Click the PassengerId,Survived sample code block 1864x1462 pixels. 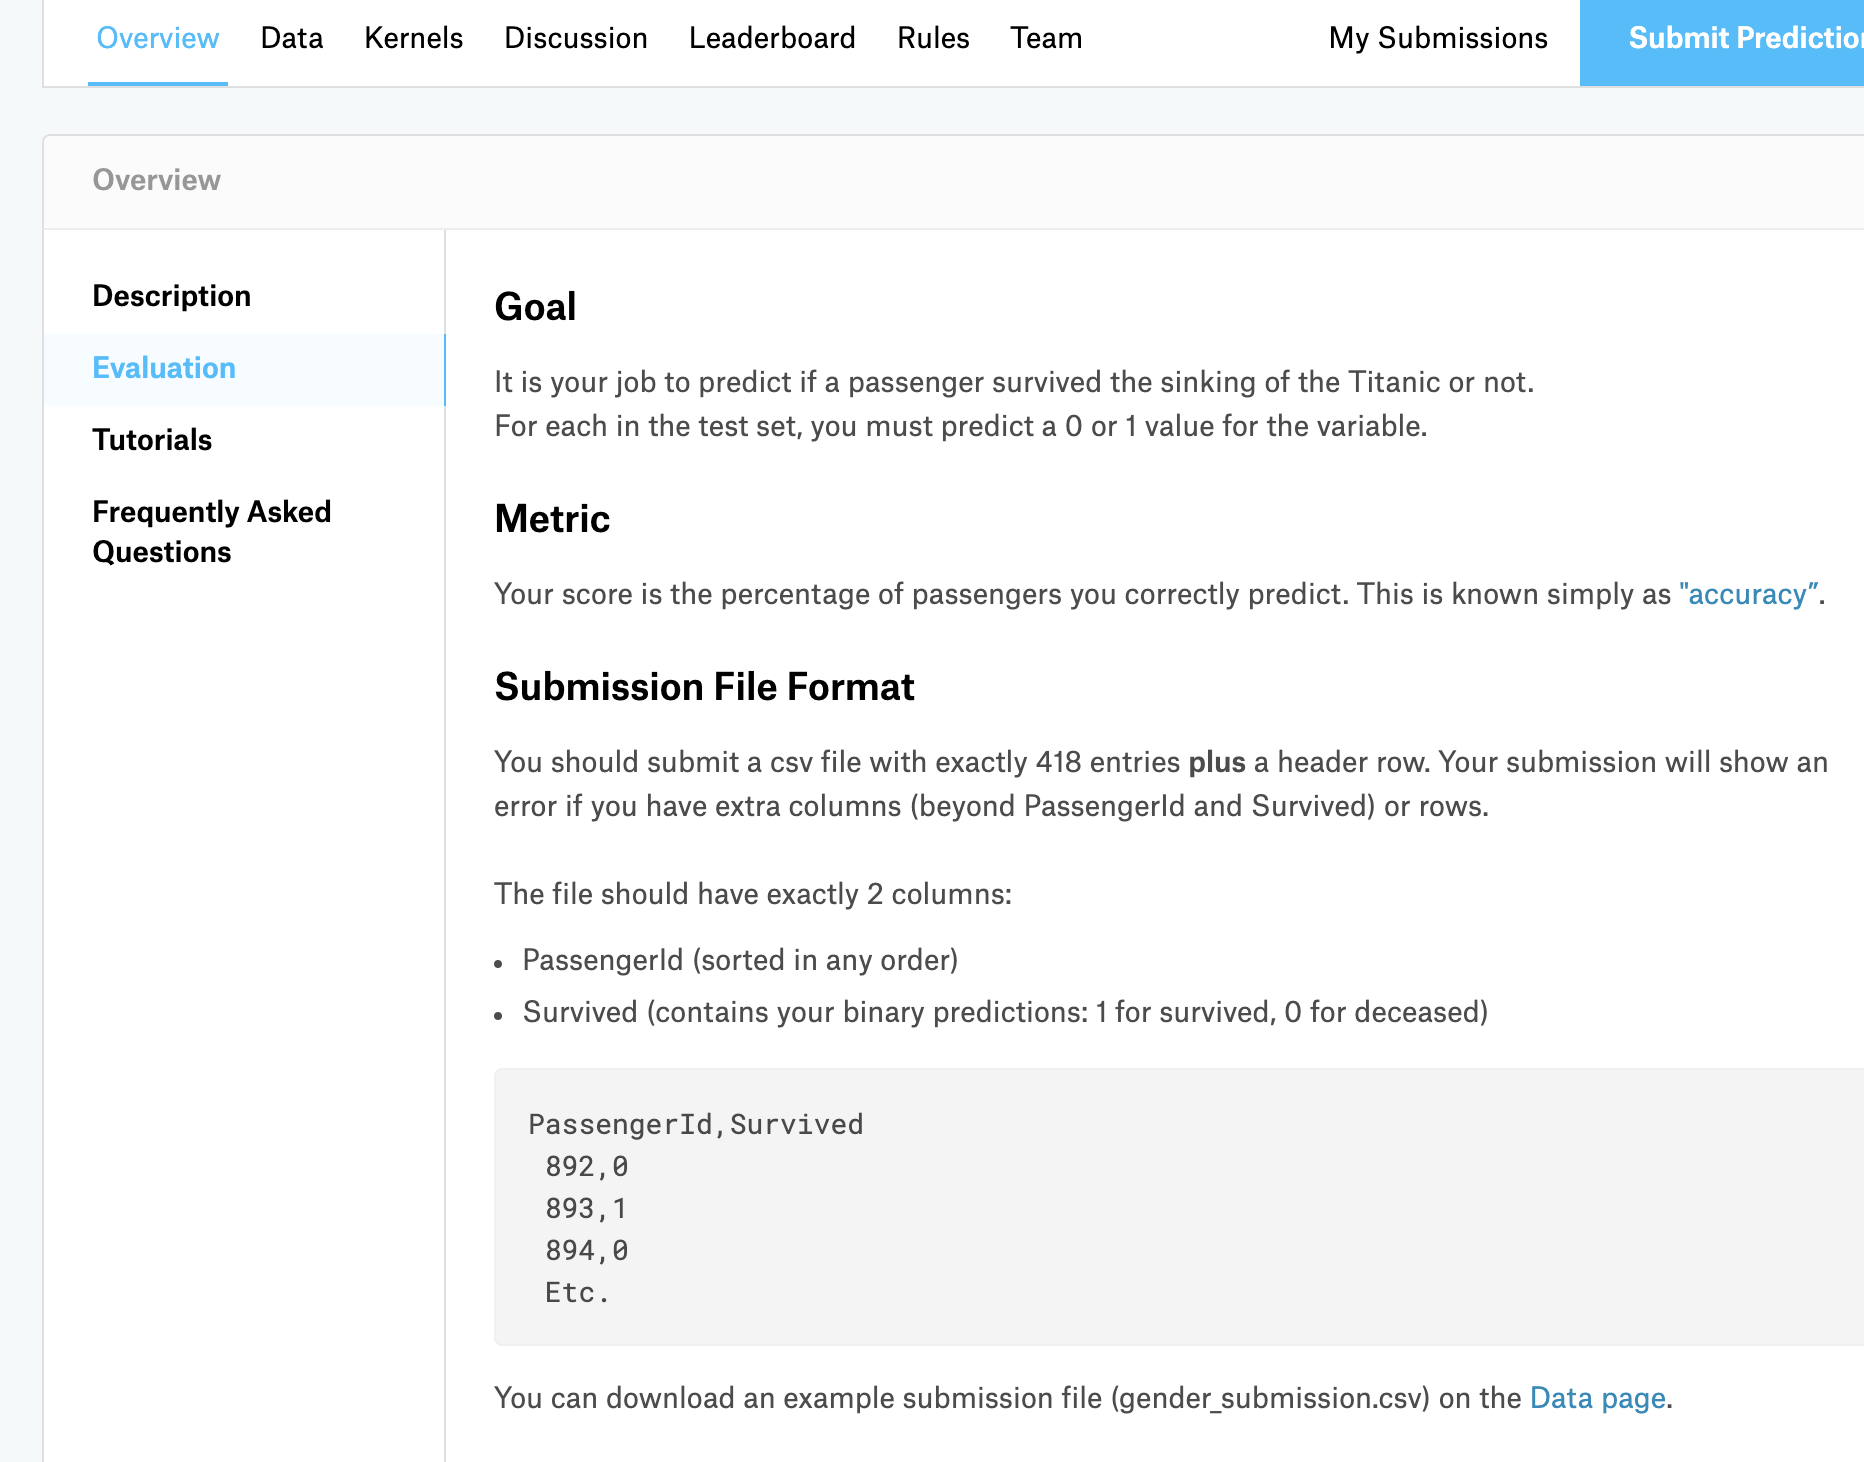1100,1207
